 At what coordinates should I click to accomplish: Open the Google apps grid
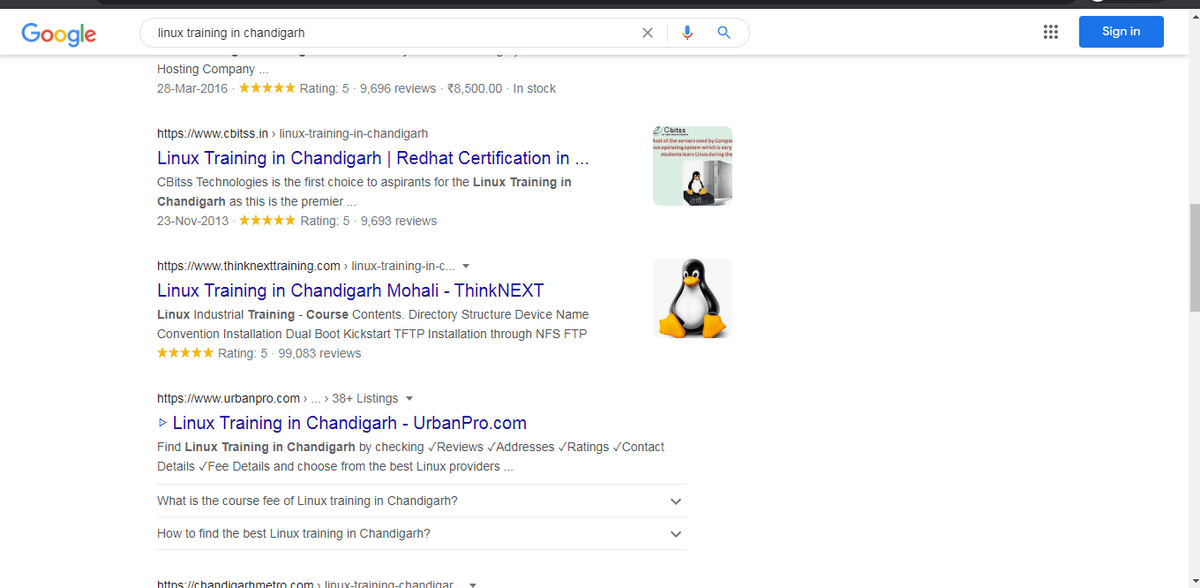coord(1050,32)
